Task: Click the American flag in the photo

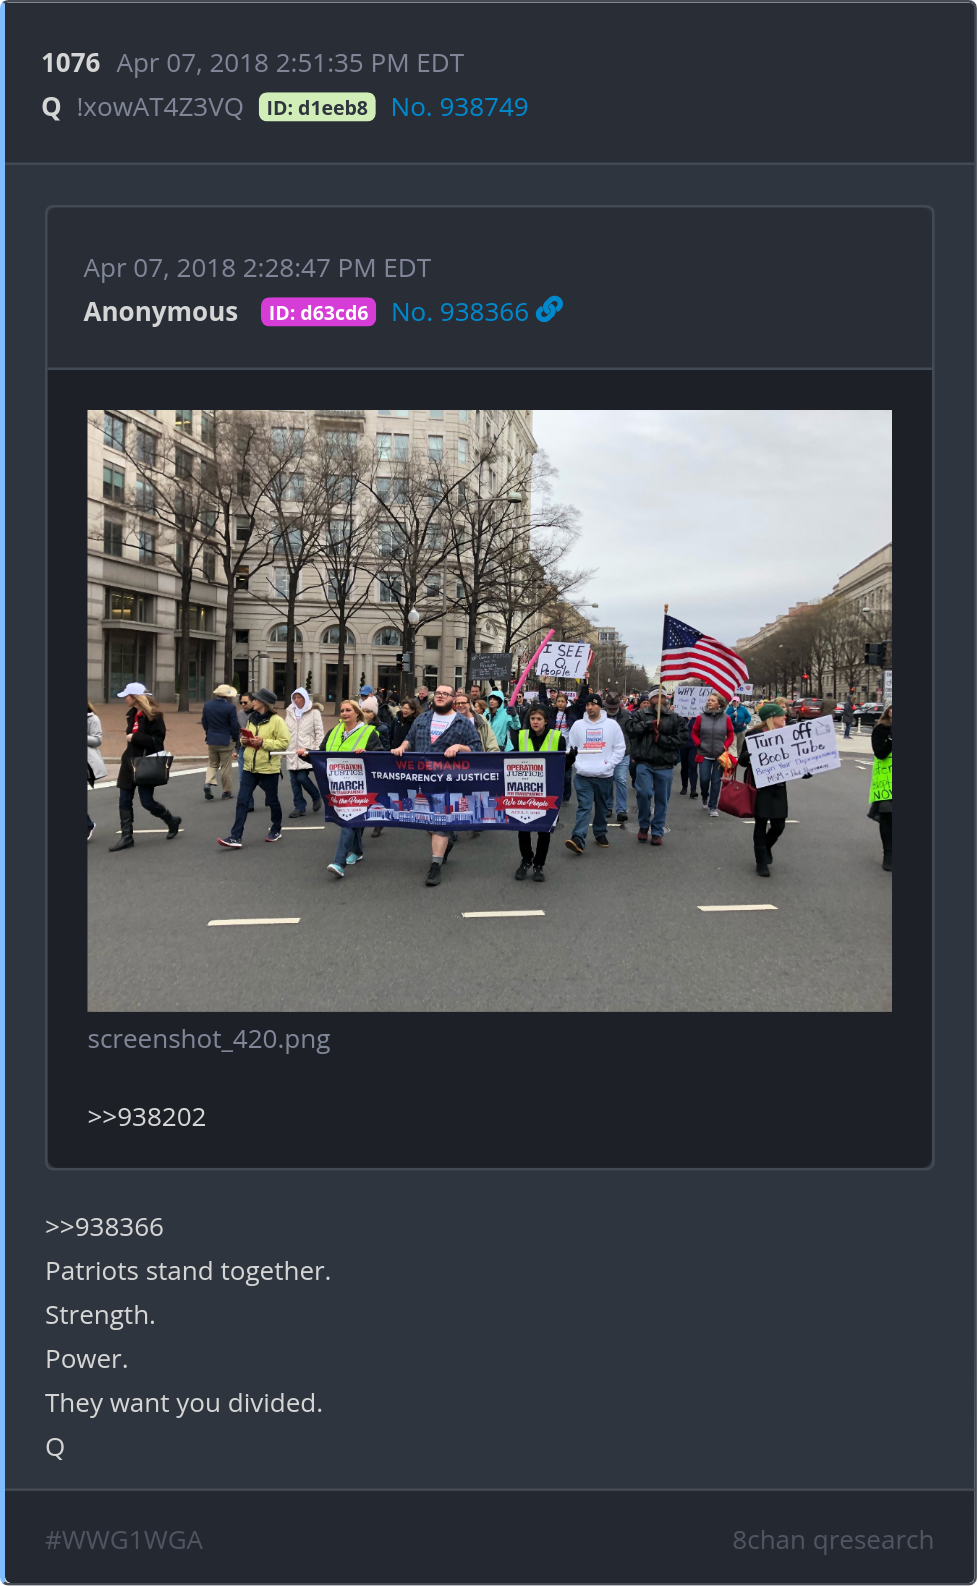Action: tap(702, 656)
